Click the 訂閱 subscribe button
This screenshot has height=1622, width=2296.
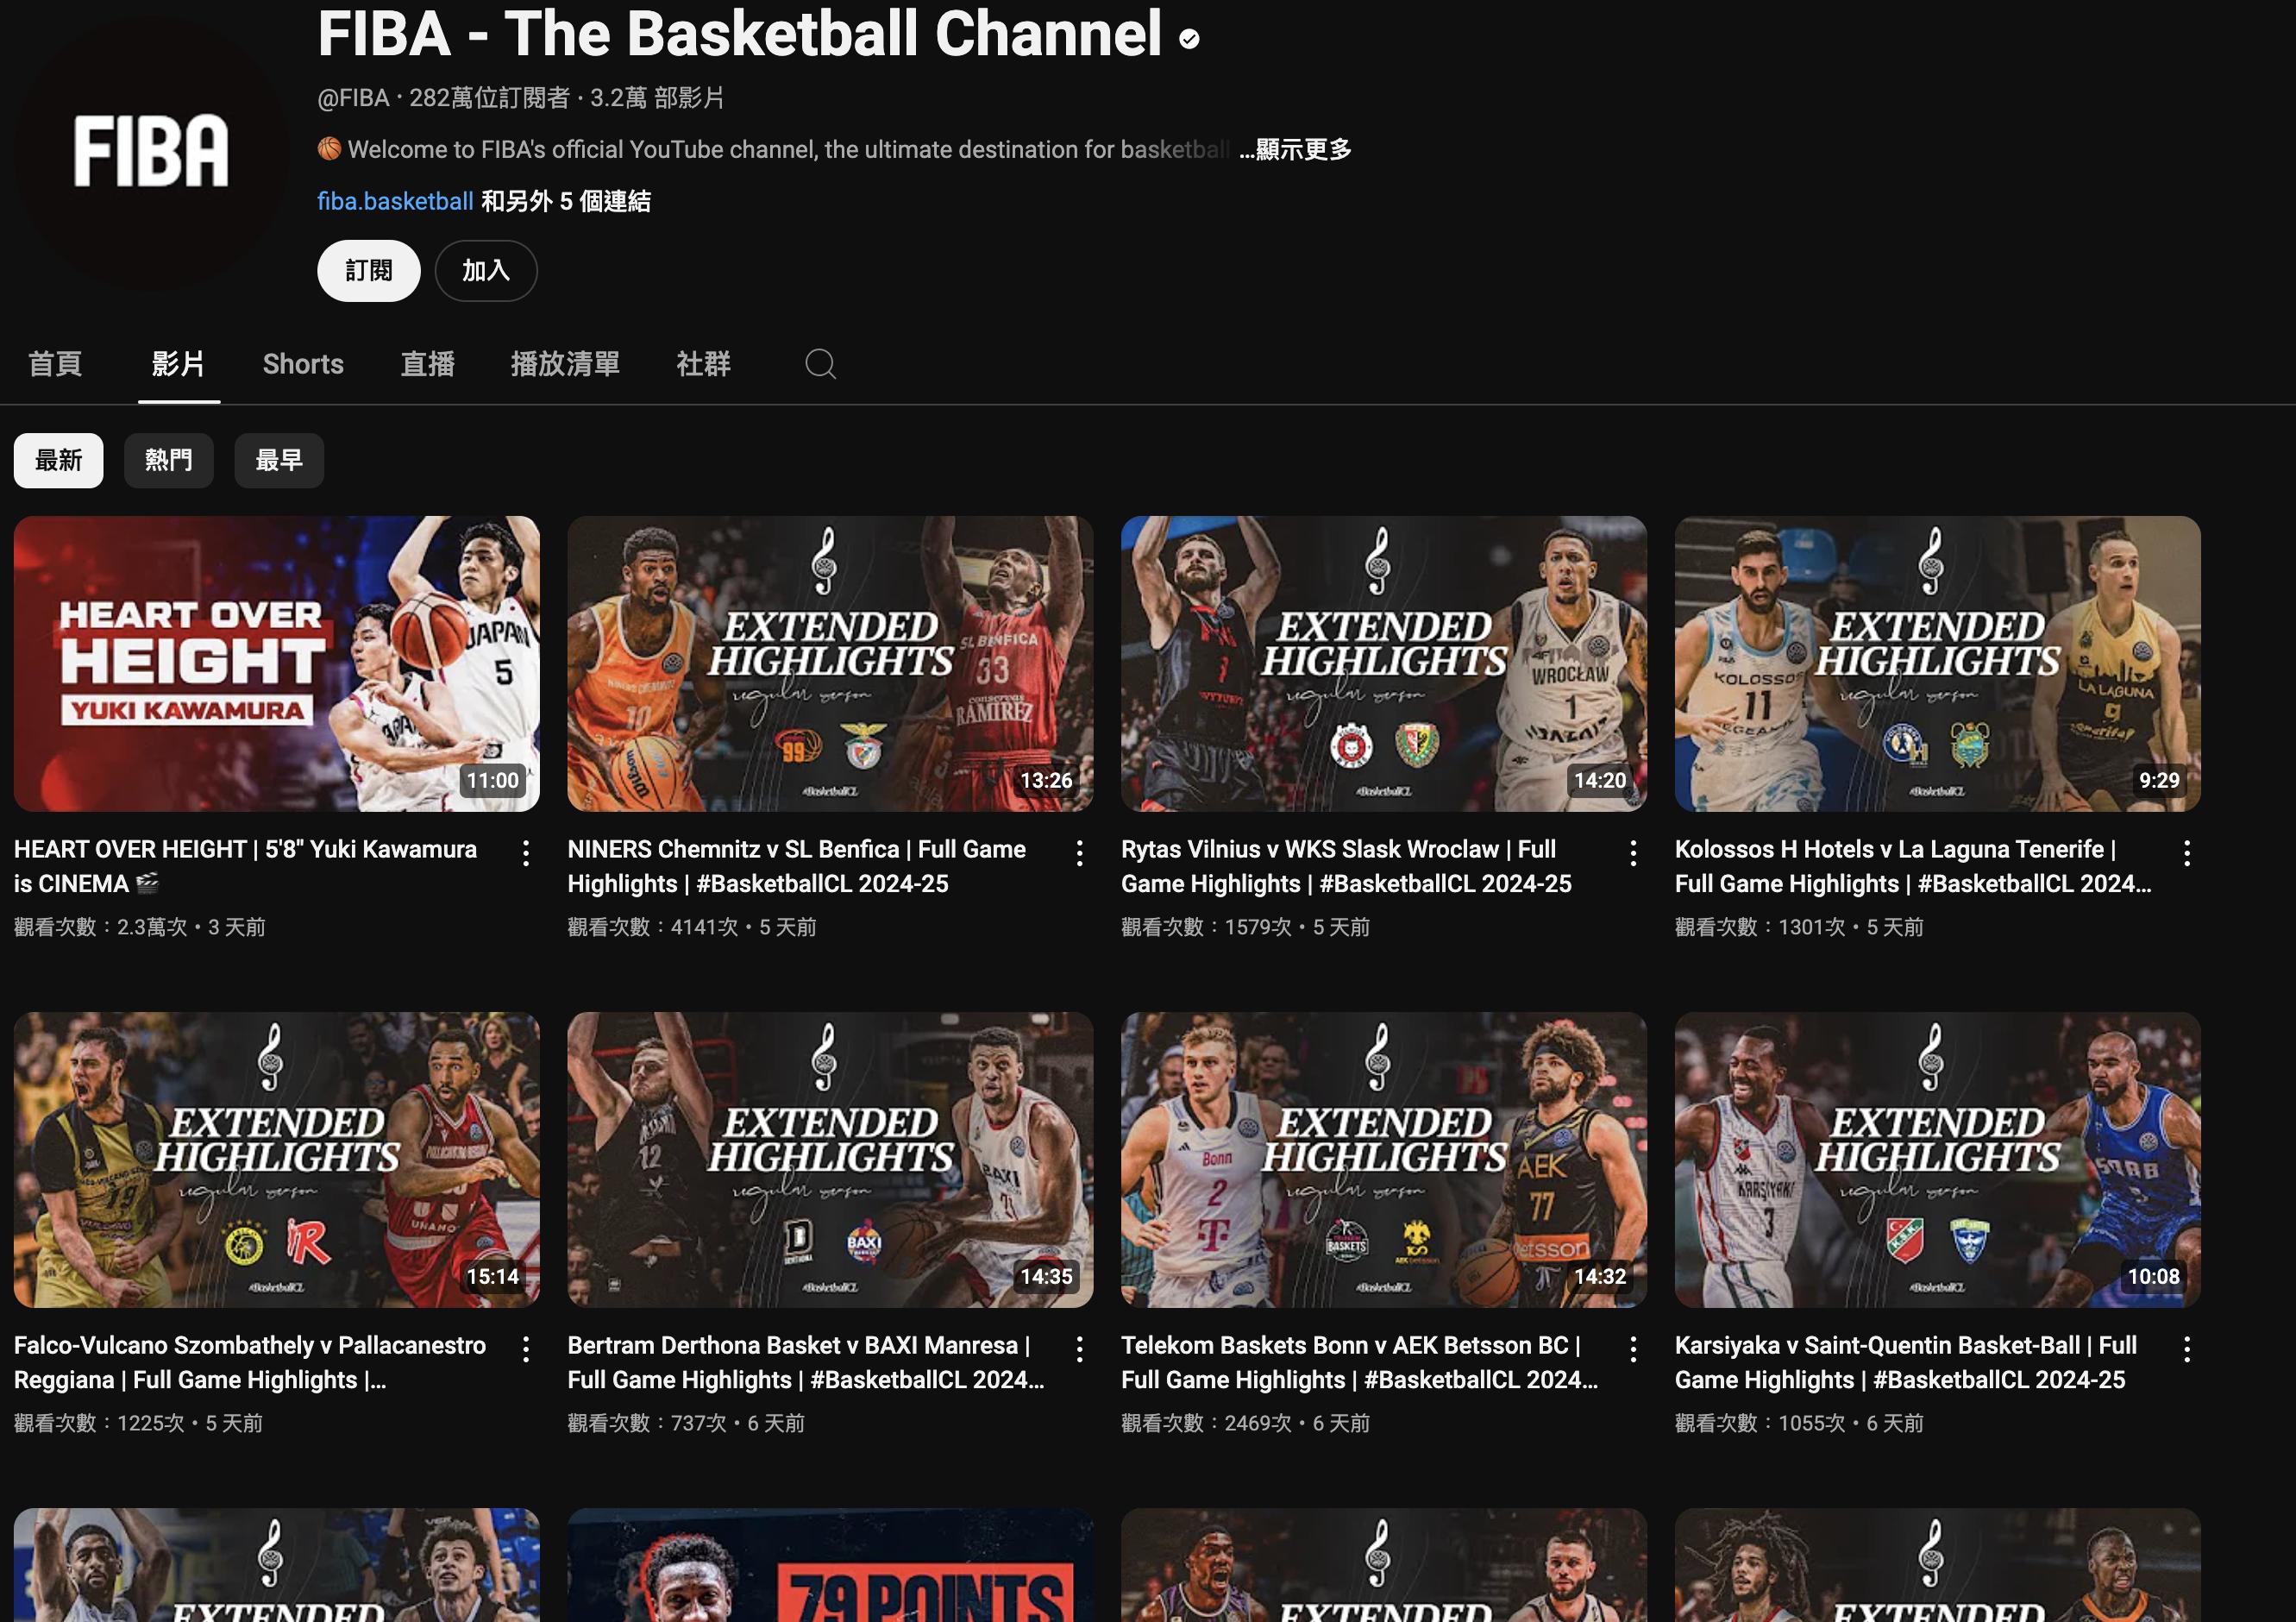pyautogui.click(x=369, y=271)
